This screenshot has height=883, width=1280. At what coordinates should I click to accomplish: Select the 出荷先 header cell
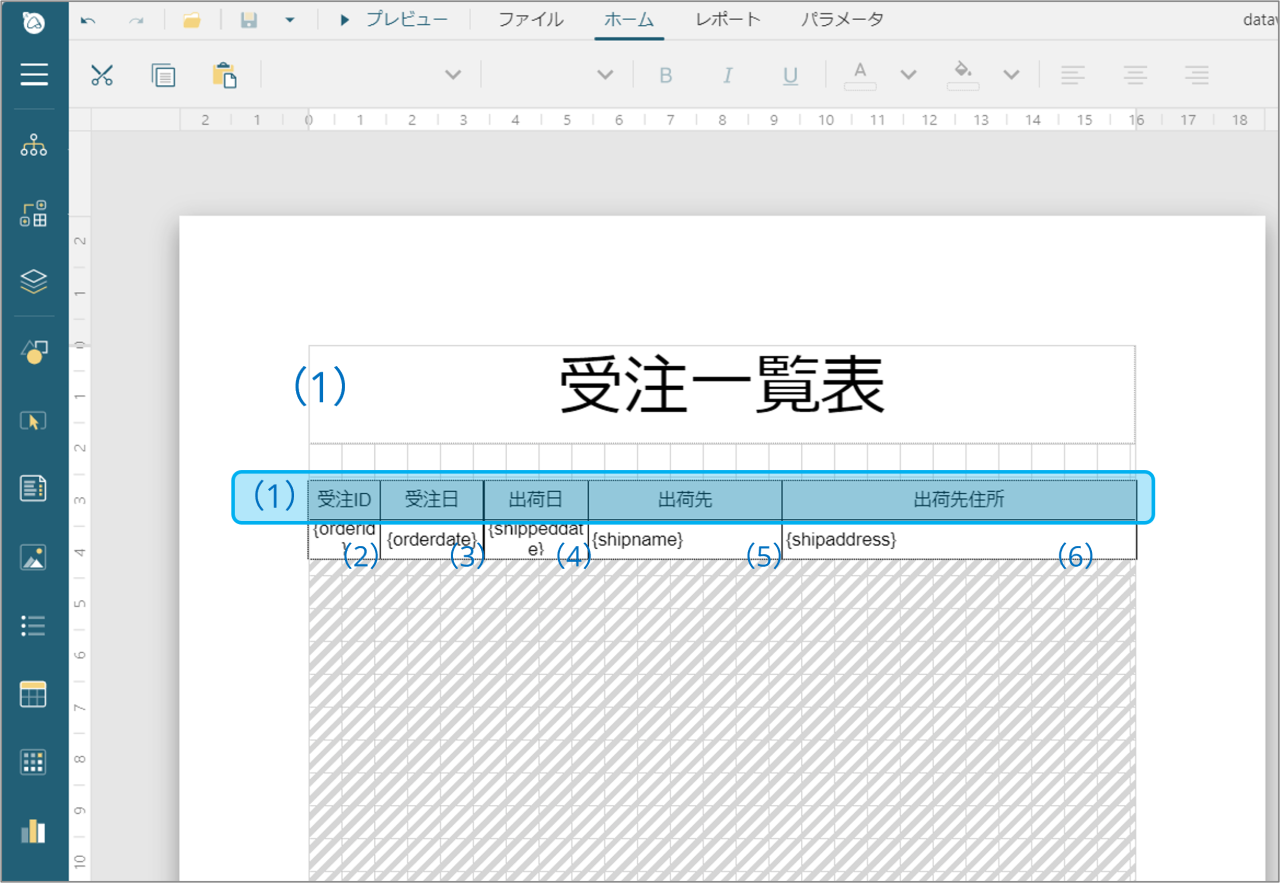pos(685,500)
